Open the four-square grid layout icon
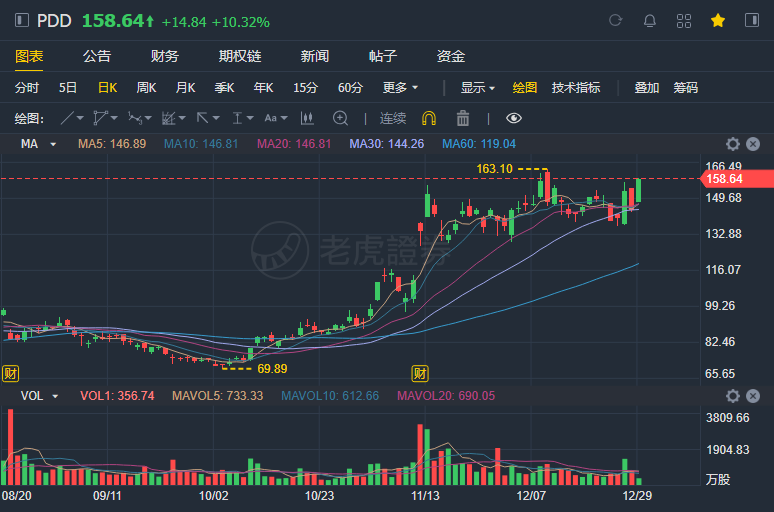The image size is (774, 512). pos(684,21)
